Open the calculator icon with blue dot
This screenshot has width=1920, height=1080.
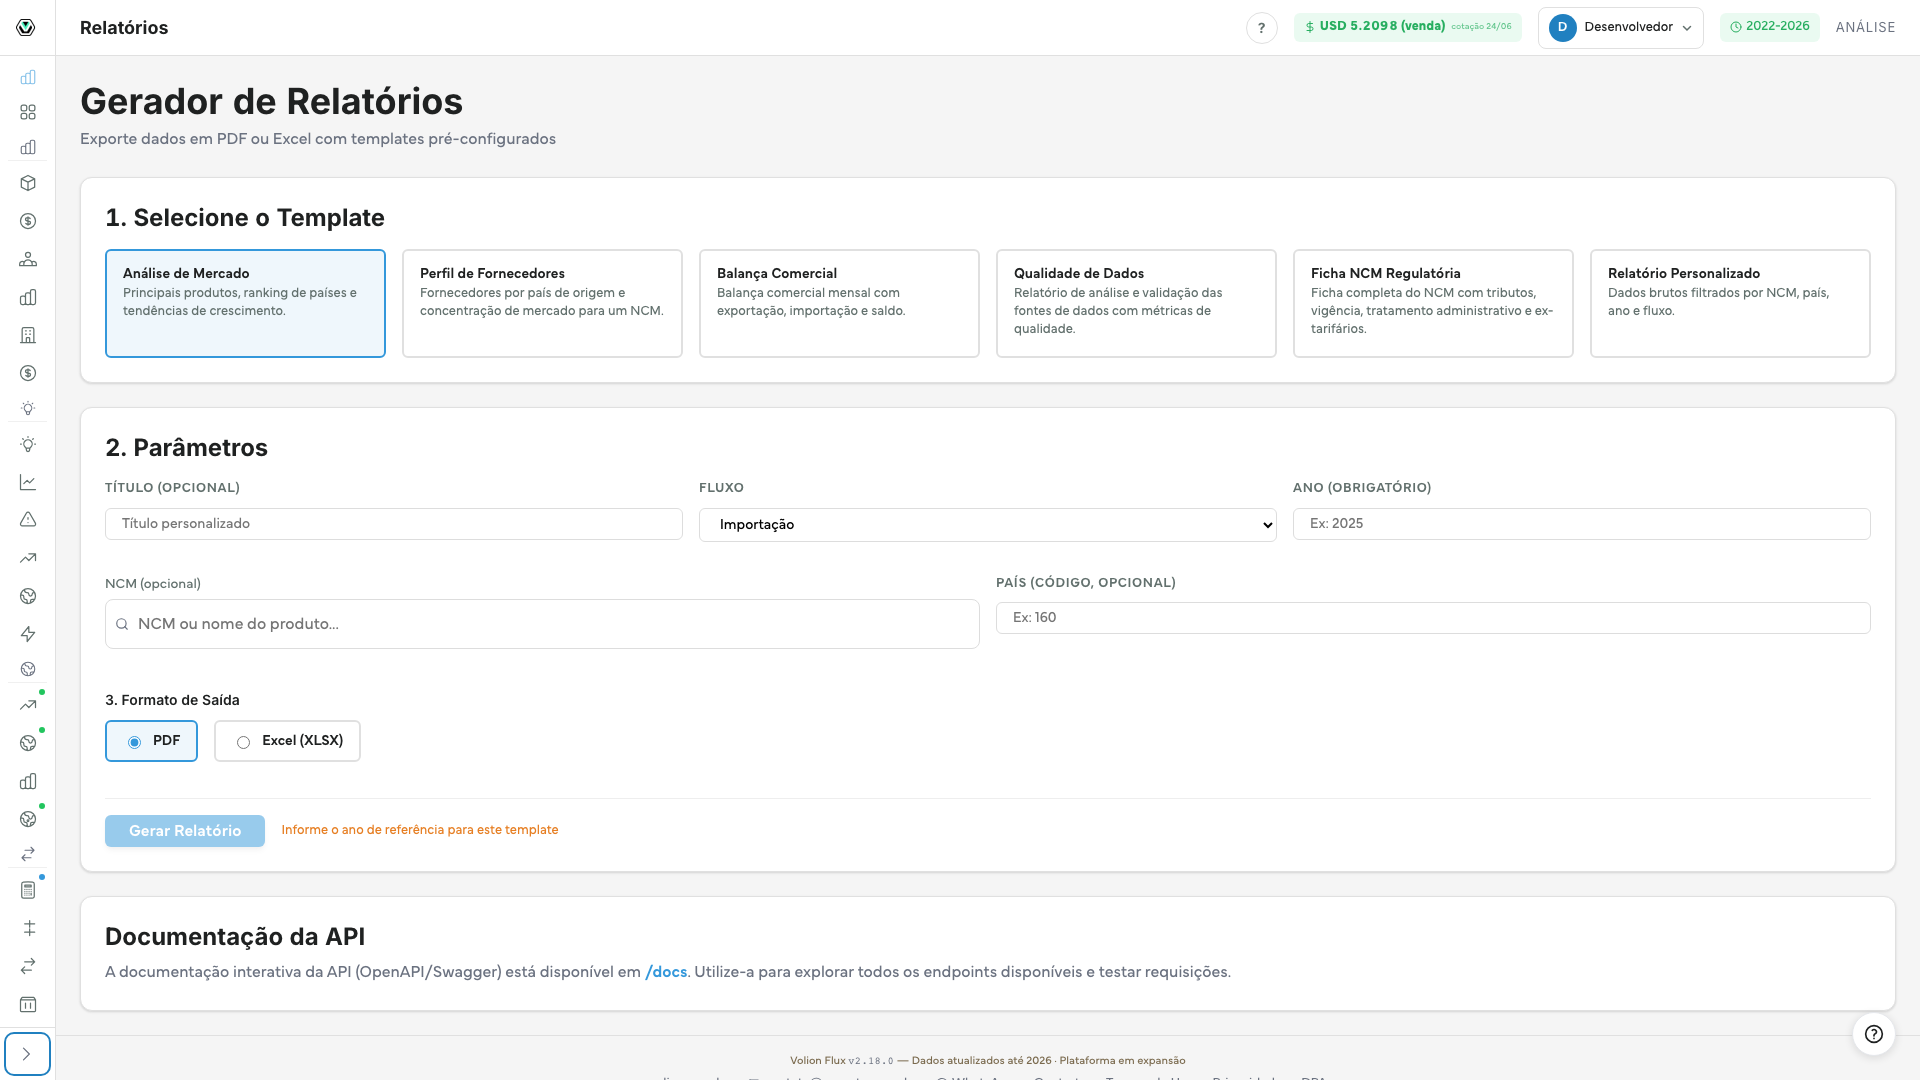pos(28,890)
